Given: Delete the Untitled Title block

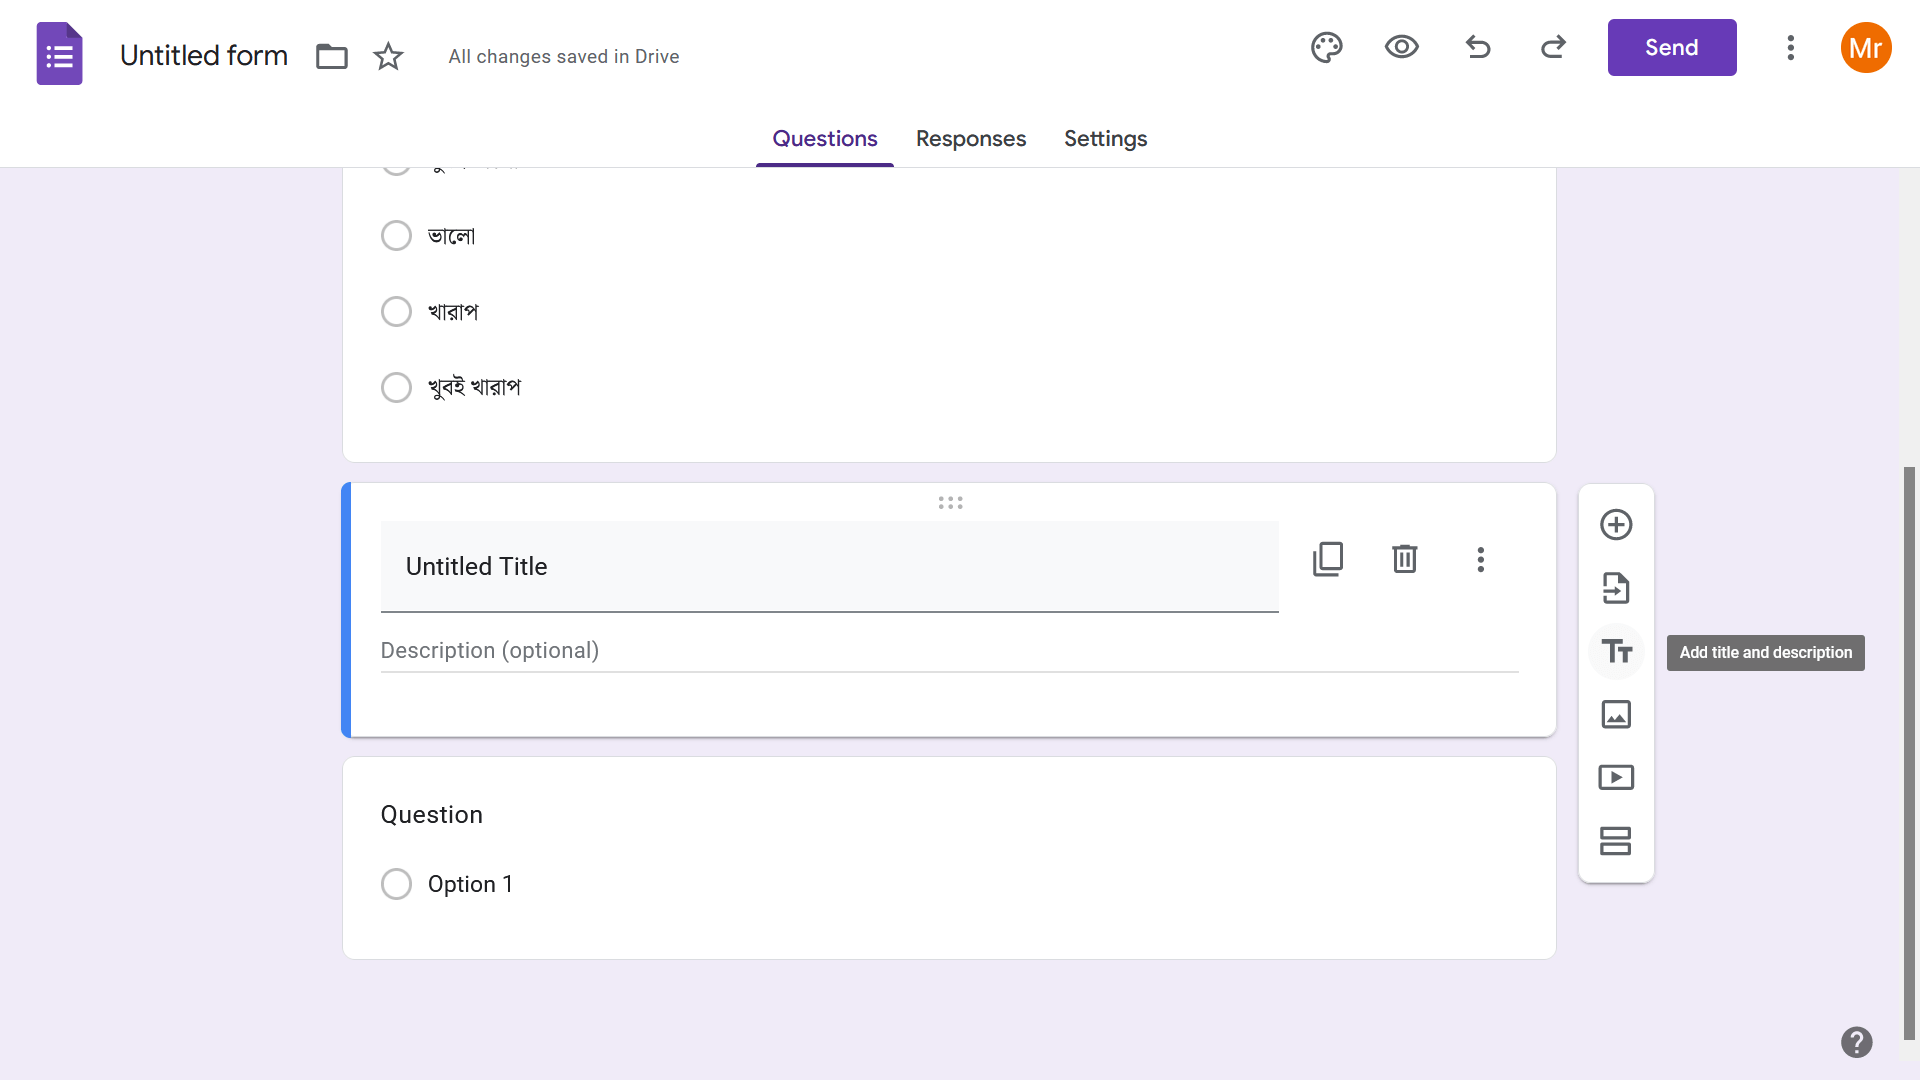Looking at the screenshot, I should coord(1404,559).
